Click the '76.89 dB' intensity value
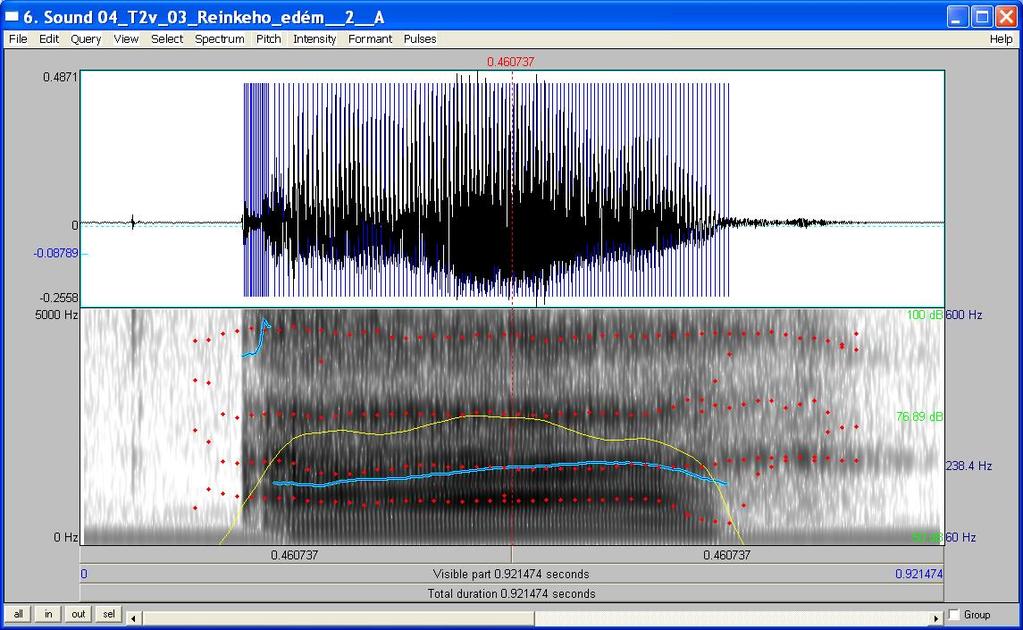This screenshot has height=630, width=1023. 919,417
